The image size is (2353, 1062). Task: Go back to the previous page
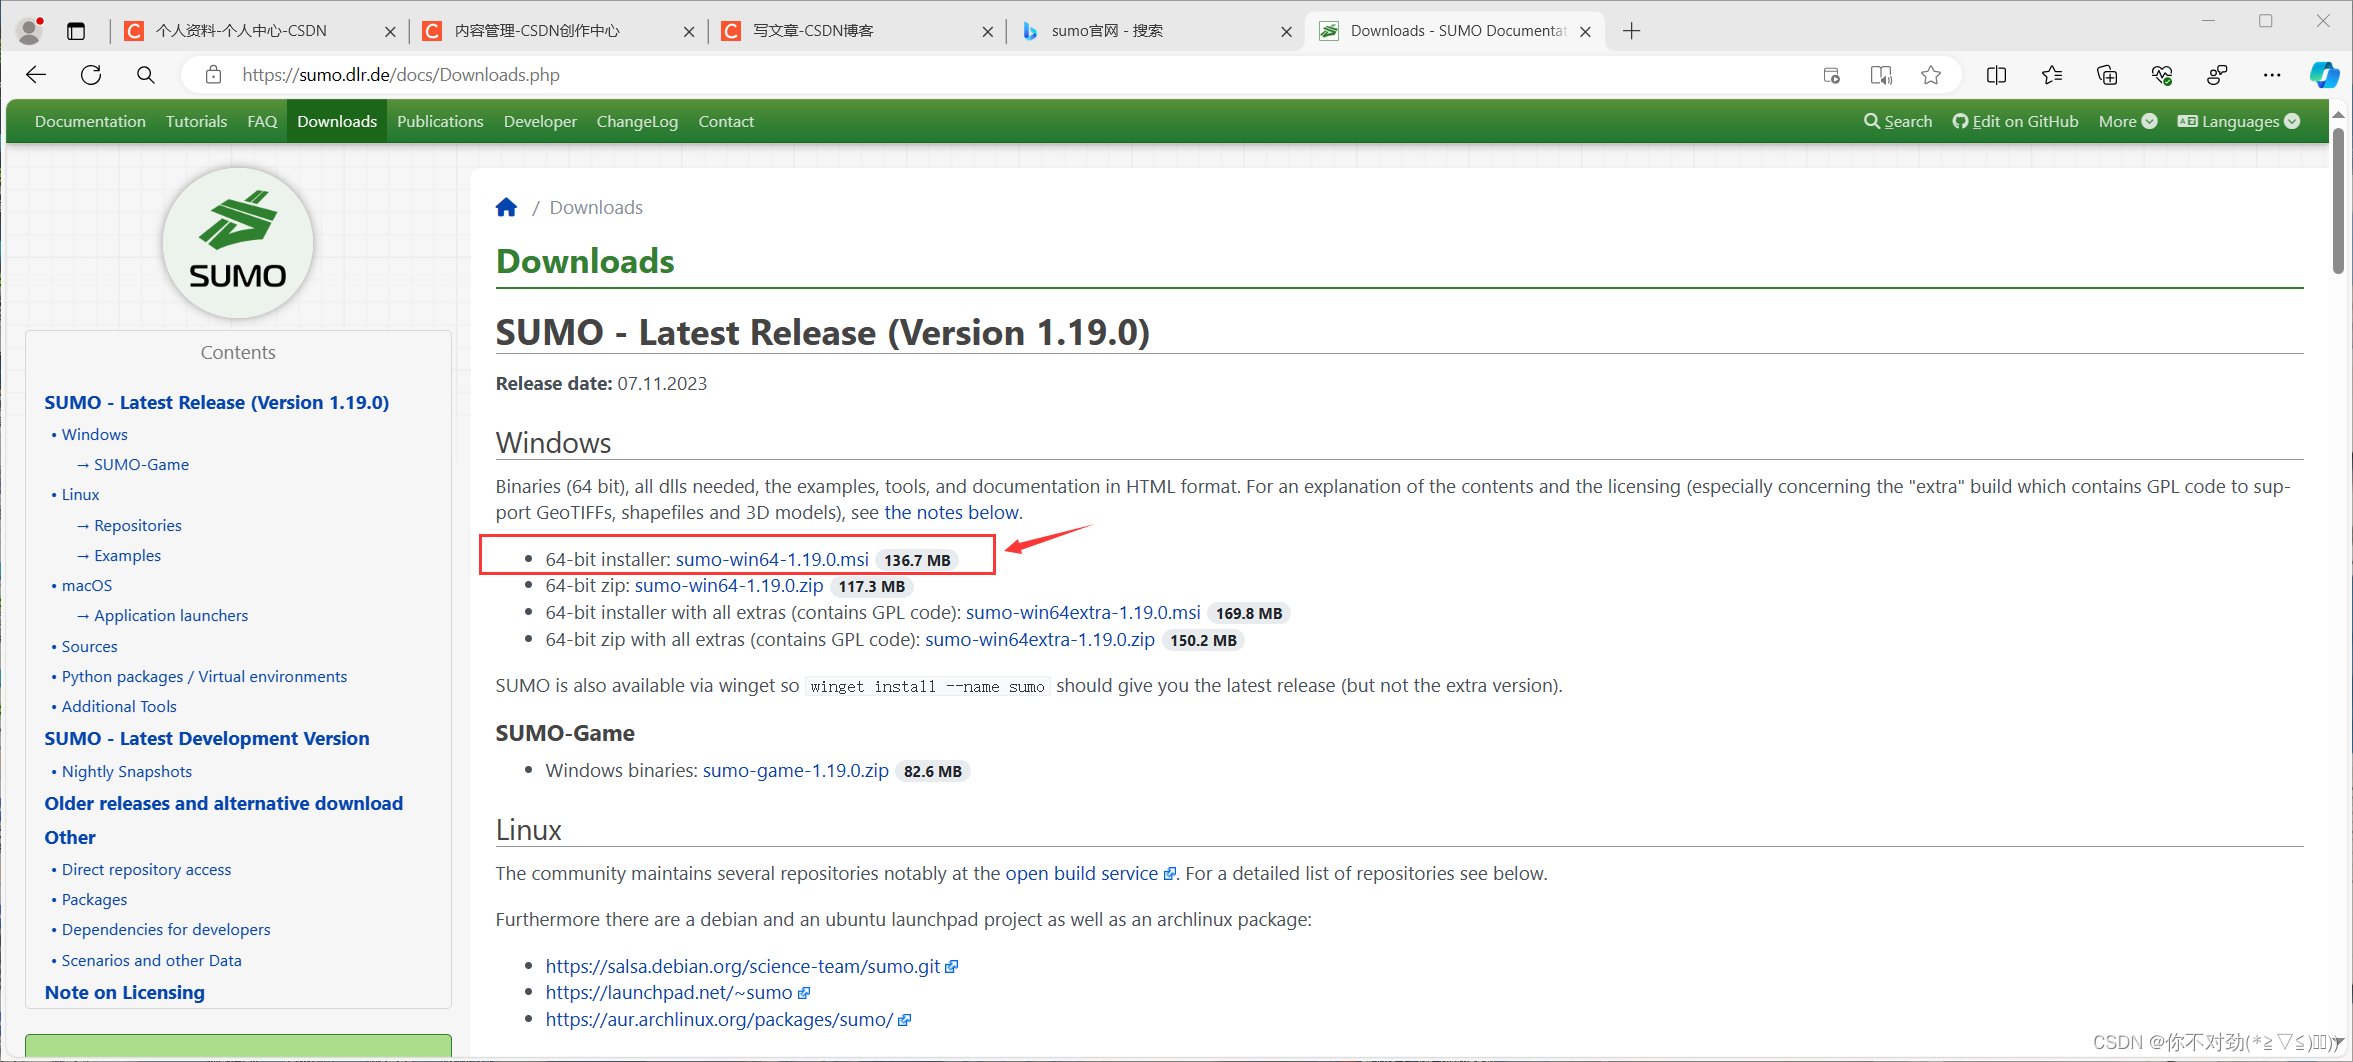(x=36, y=75)
